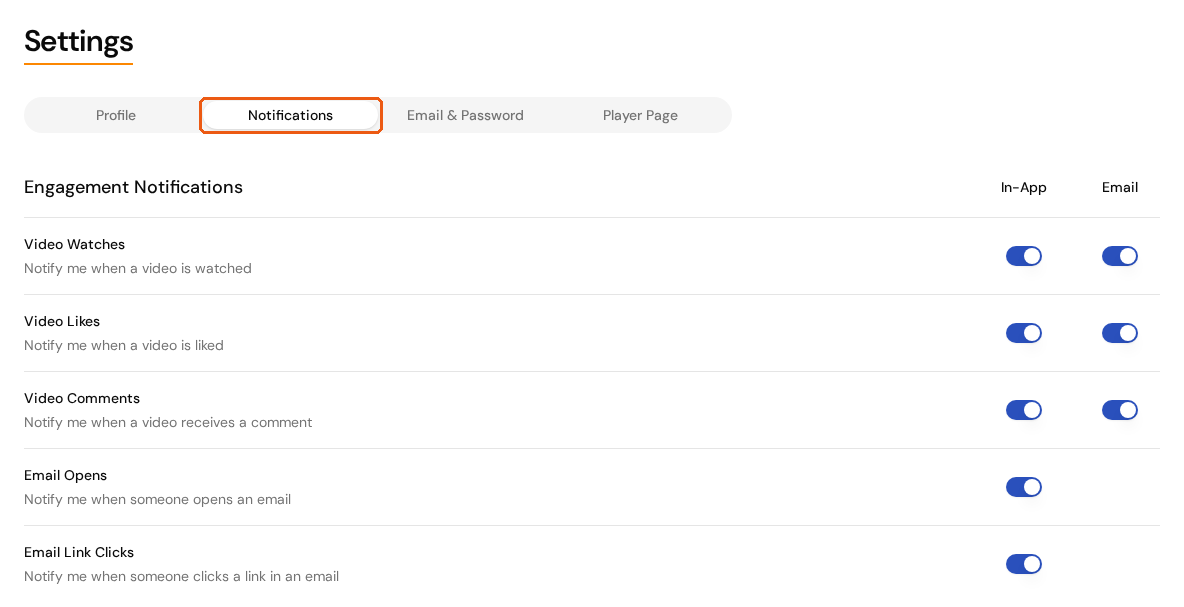Select the Video Watches row label
Screen dimensions: 1184x607
click(x=75, y=245)
